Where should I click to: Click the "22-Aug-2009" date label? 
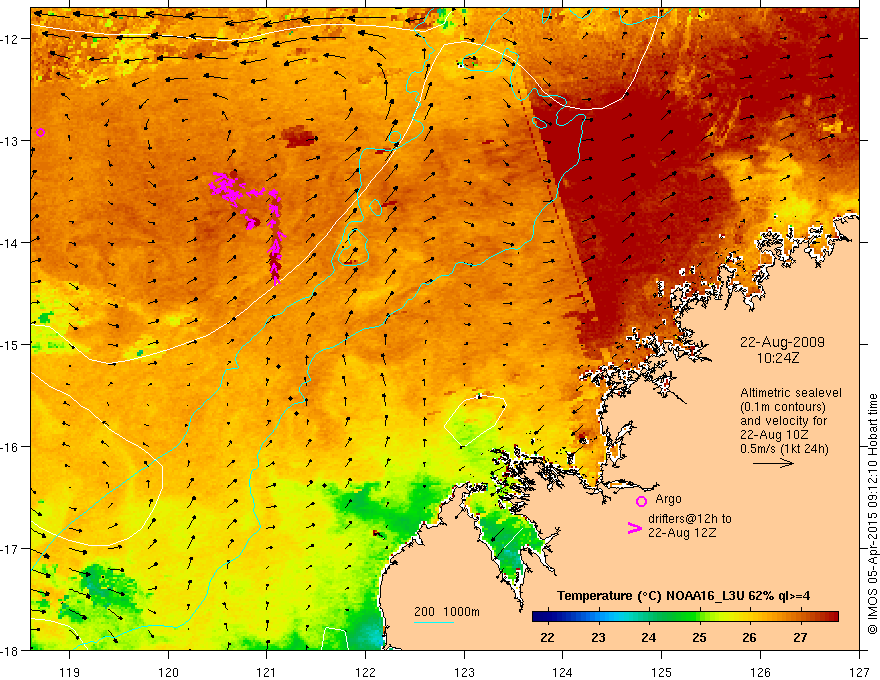coord(782,342)
